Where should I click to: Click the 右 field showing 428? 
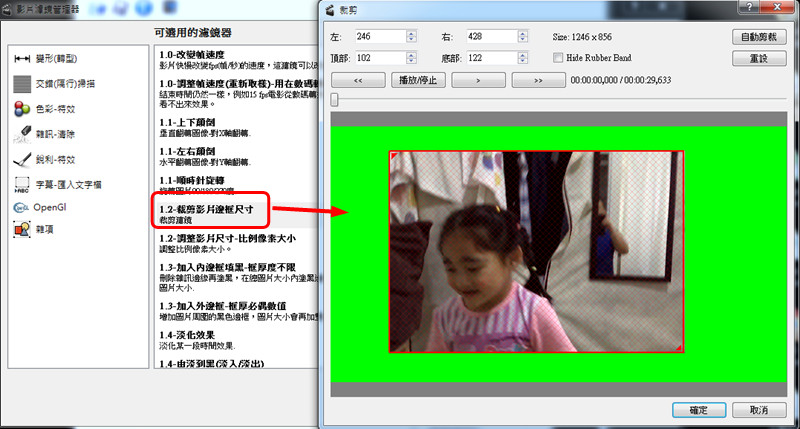click(492, 37)
